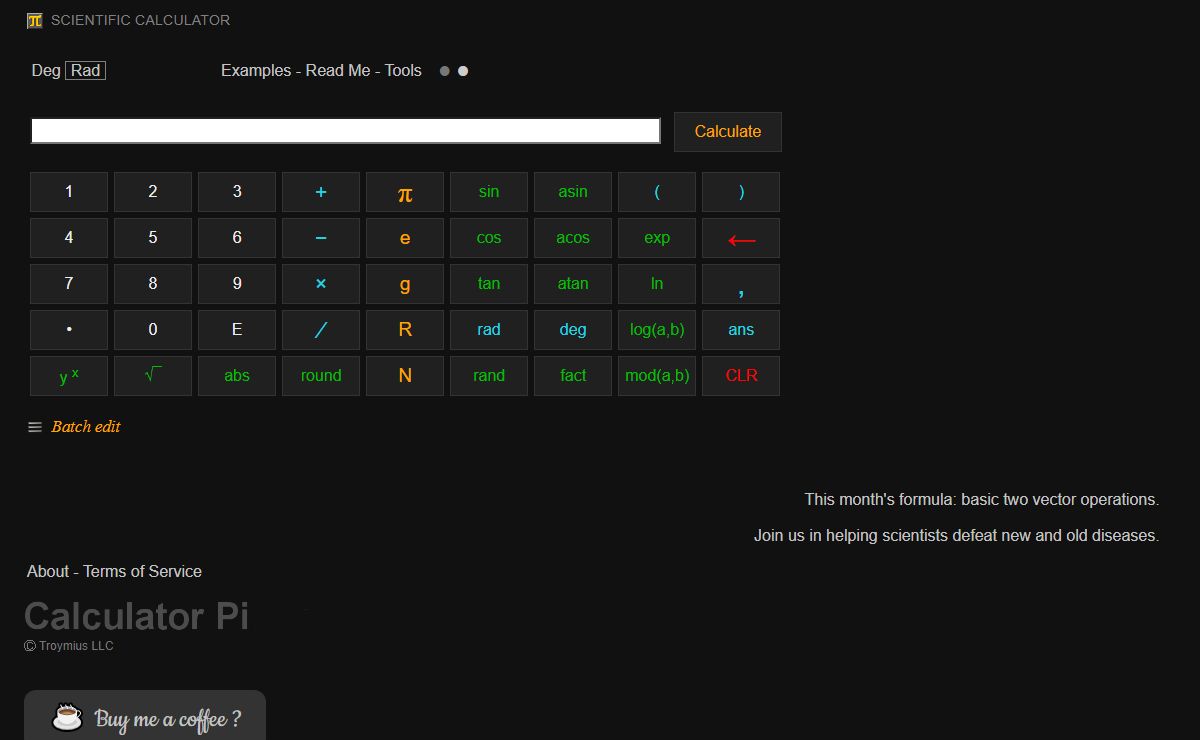Click the tan function key
The image size is (1200, 740).
[x=489, y=284]
